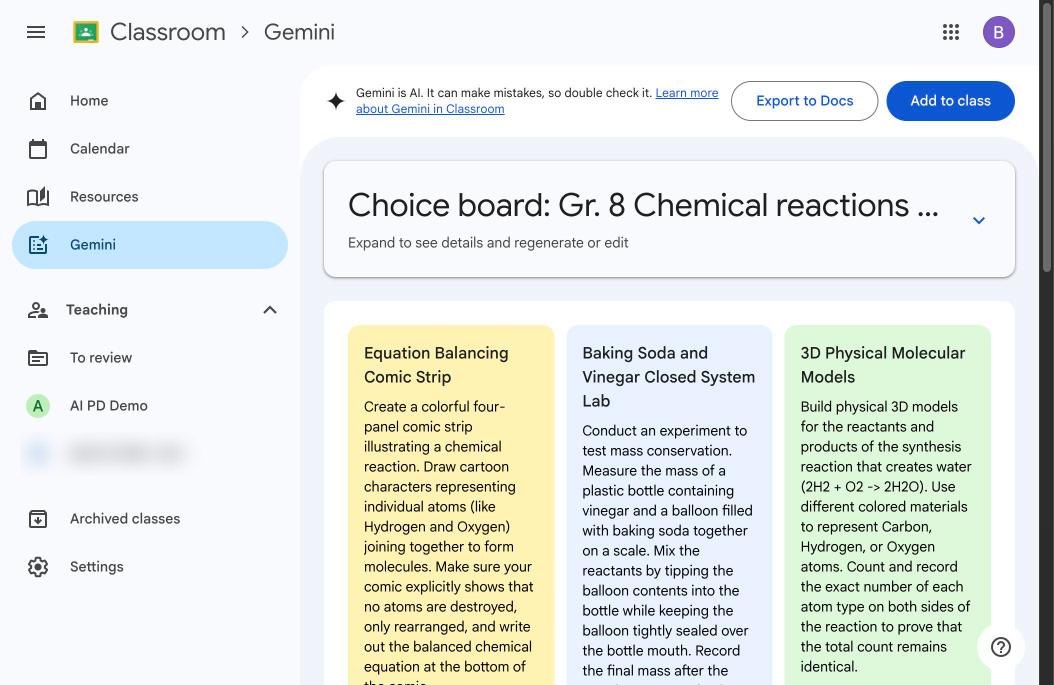Select the green 3D Physical Molecular Models card
This screenshot has width=1054, height=685.
click(x=887, y=504)
